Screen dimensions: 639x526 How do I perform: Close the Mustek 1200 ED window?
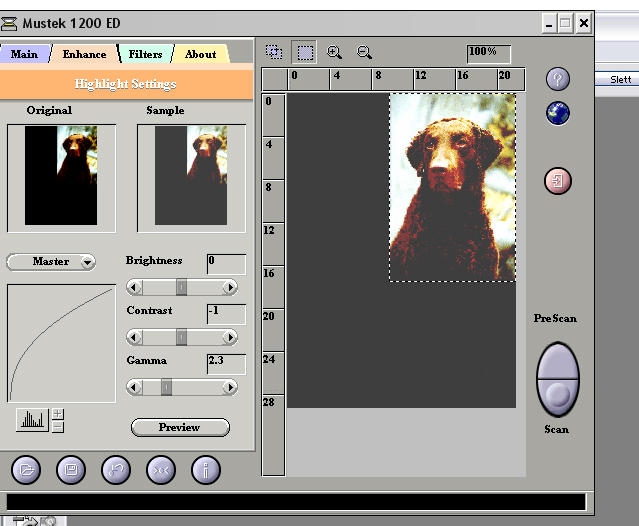[584, 23]
